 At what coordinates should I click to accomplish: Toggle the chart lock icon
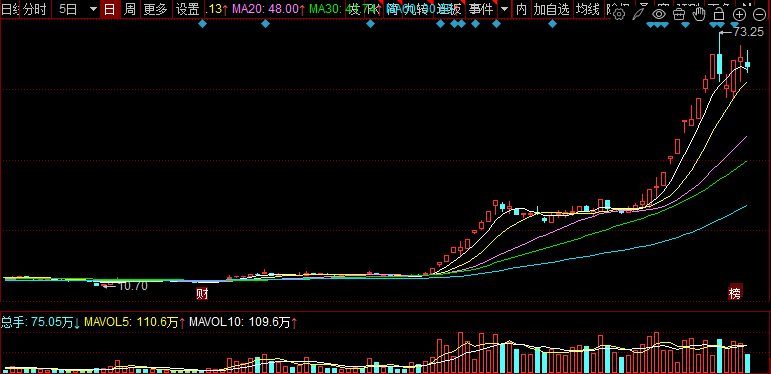[x=719, y=14]
